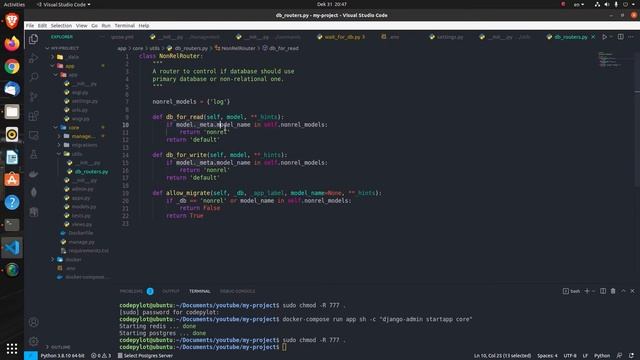Open the Search view in activity bar
Image resolution: width=640 pixels, height=360 pixels.
[34, 77]
